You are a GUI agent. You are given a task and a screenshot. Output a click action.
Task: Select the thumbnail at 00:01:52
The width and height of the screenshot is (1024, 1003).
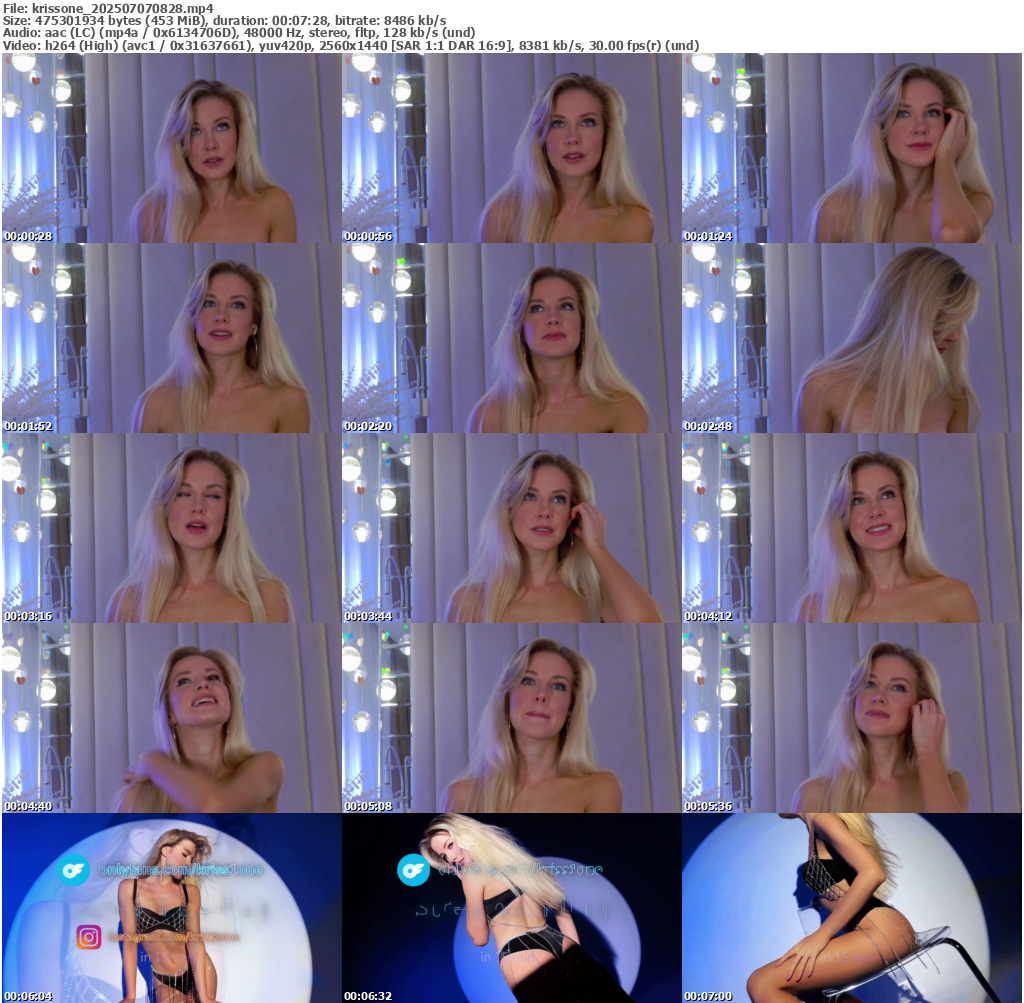pyautogui.click(x=171, y=338)
